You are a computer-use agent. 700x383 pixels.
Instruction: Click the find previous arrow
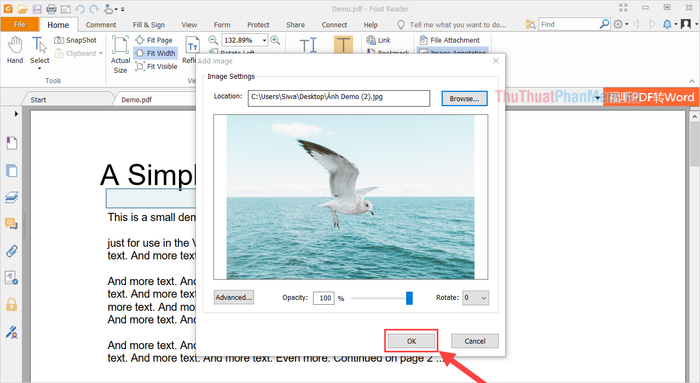(637, 24)
